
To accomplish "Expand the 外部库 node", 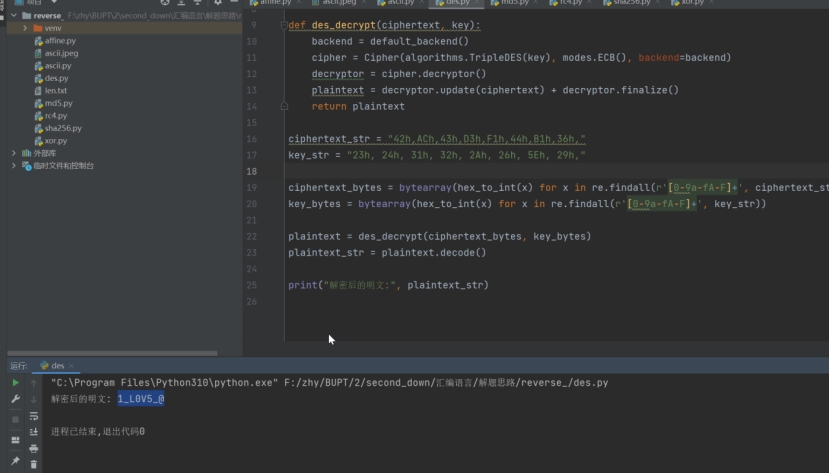I will (14, 153).
